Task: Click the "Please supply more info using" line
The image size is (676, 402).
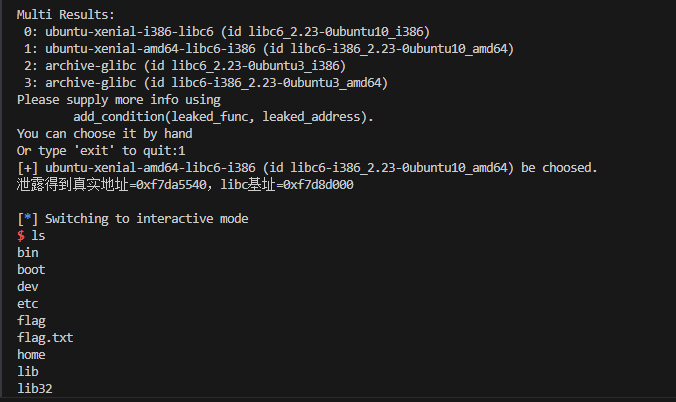Action: (x=119, y=99)
